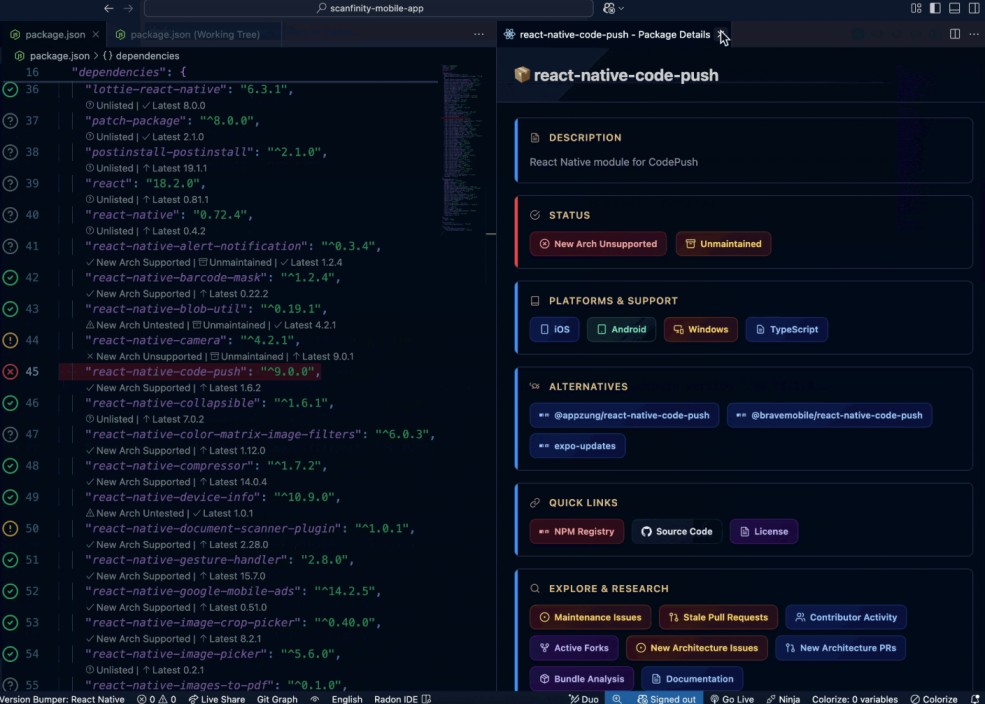Image resolution: width=985 pixels, height=704 pixels.
Task: Go back with the navigation arrow
Action: 109,8
